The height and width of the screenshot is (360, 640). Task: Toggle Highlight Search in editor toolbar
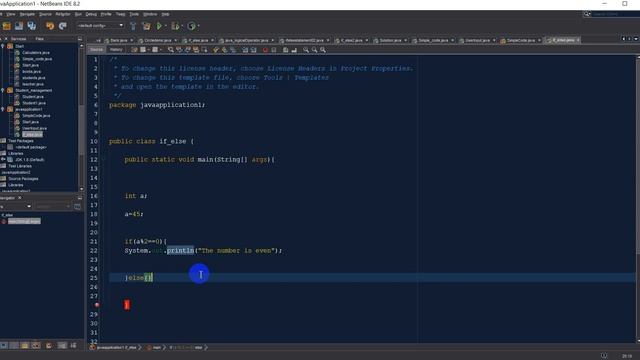[x=196, y=50]
